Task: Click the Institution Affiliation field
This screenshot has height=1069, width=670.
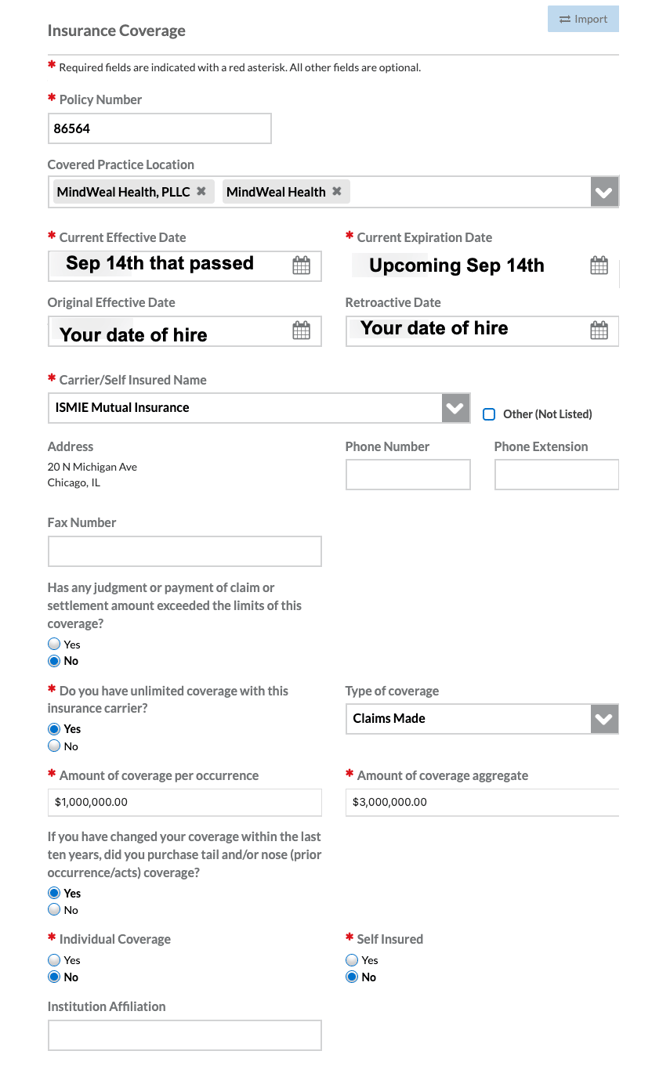Action: point(185,1035)
